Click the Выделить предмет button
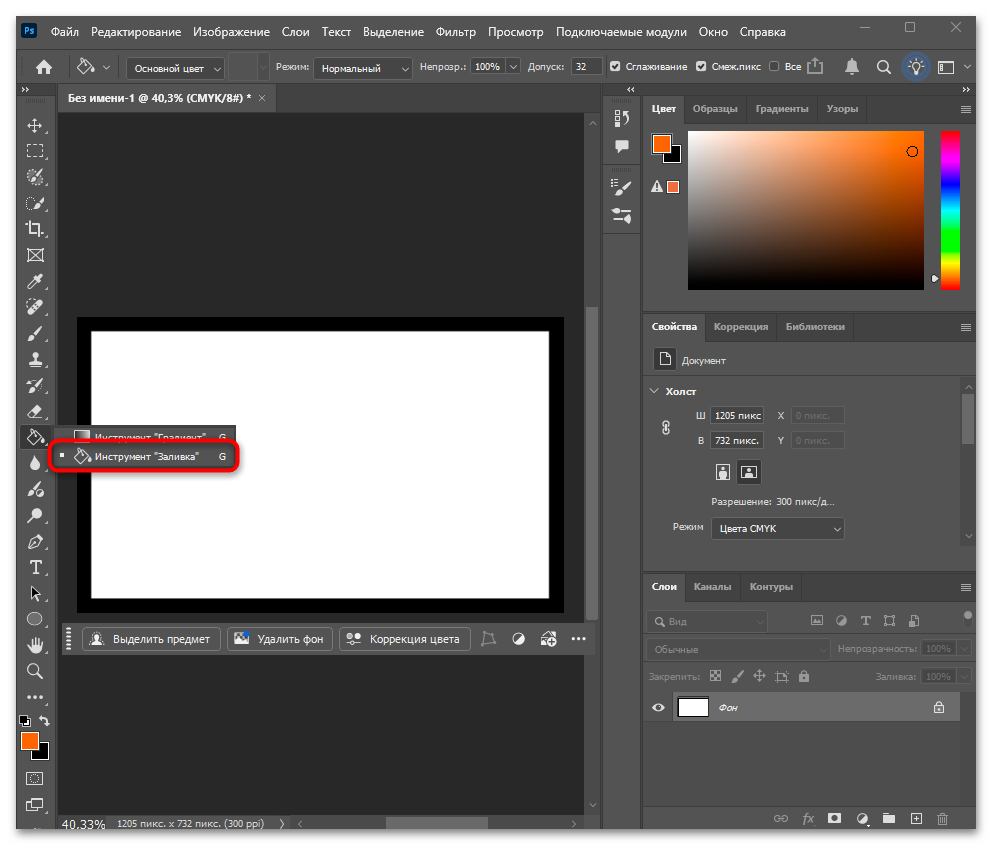992x845 pixels. click(151, 639)
